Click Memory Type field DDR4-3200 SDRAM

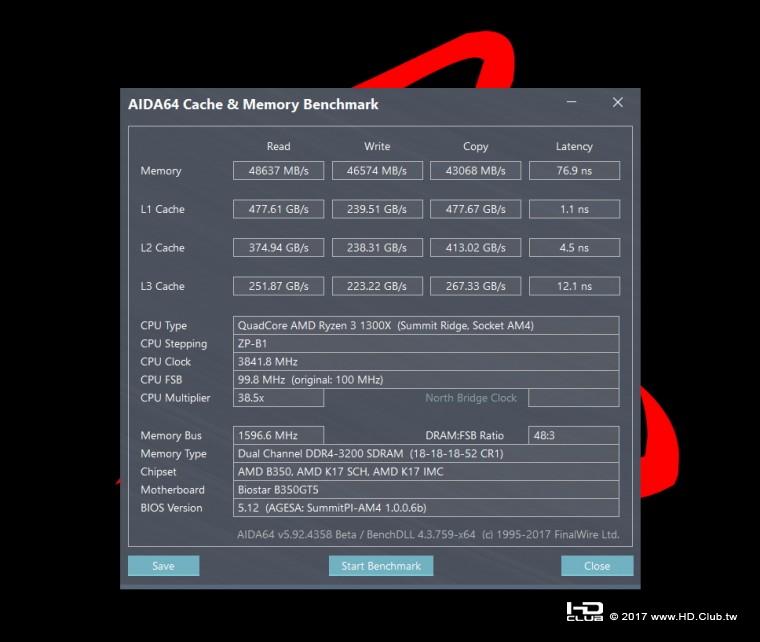426,454
